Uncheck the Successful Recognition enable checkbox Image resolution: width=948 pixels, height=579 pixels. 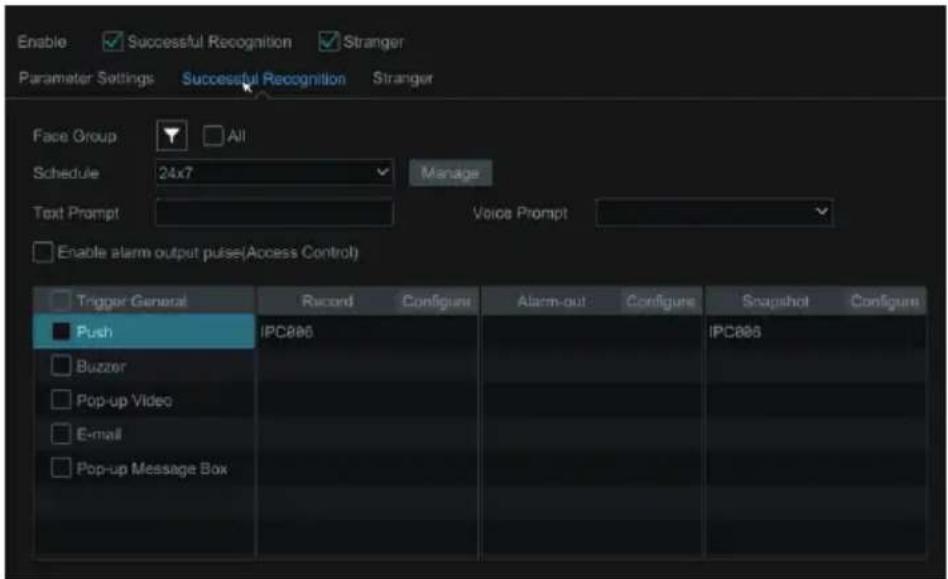(x=112, y=41)
